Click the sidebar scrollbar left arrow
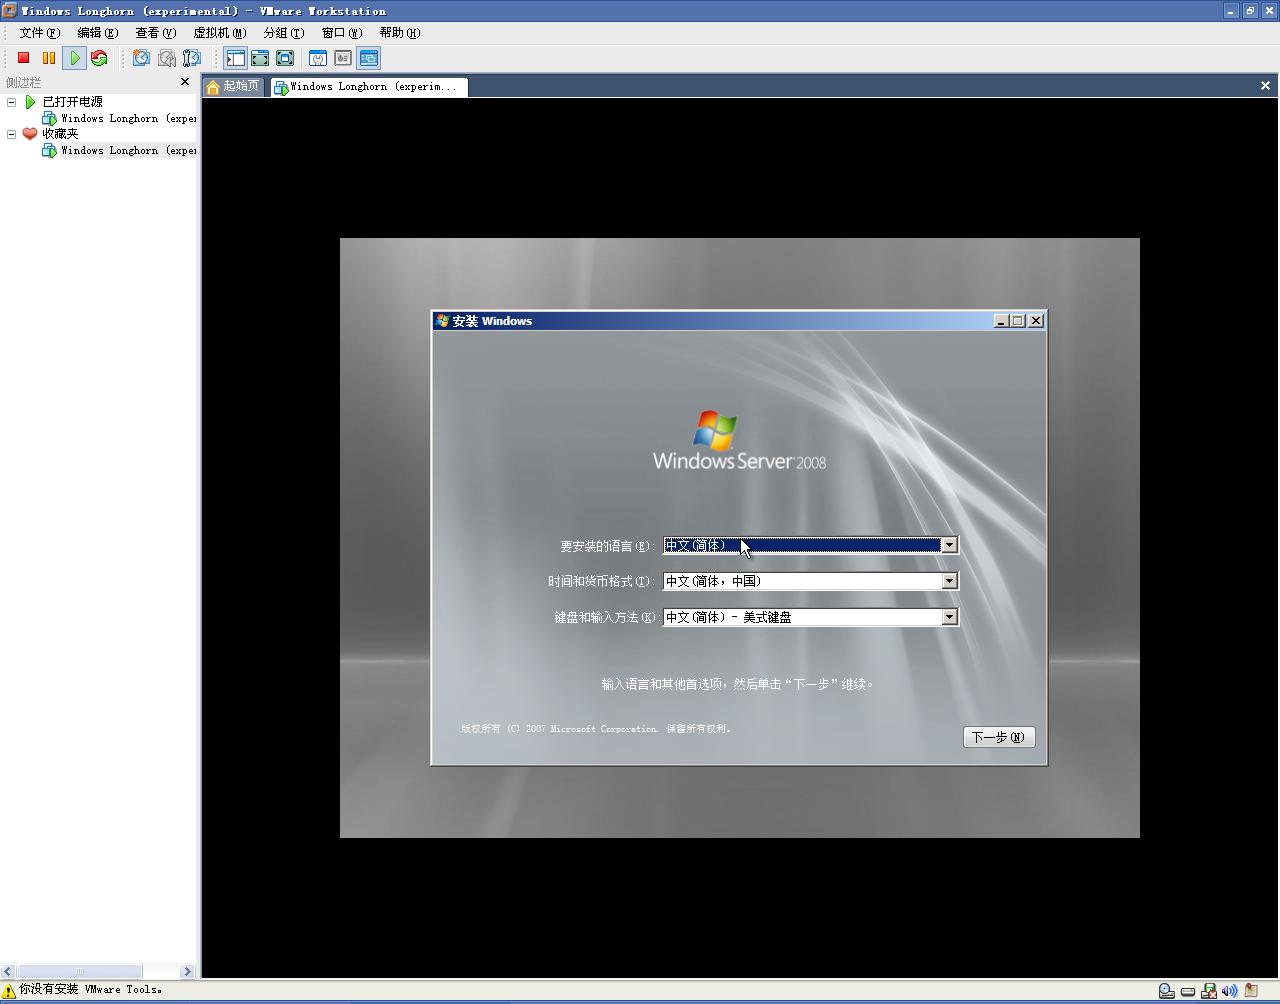The height and width of the screenshot is (1004, 1280). click(8, 971)
